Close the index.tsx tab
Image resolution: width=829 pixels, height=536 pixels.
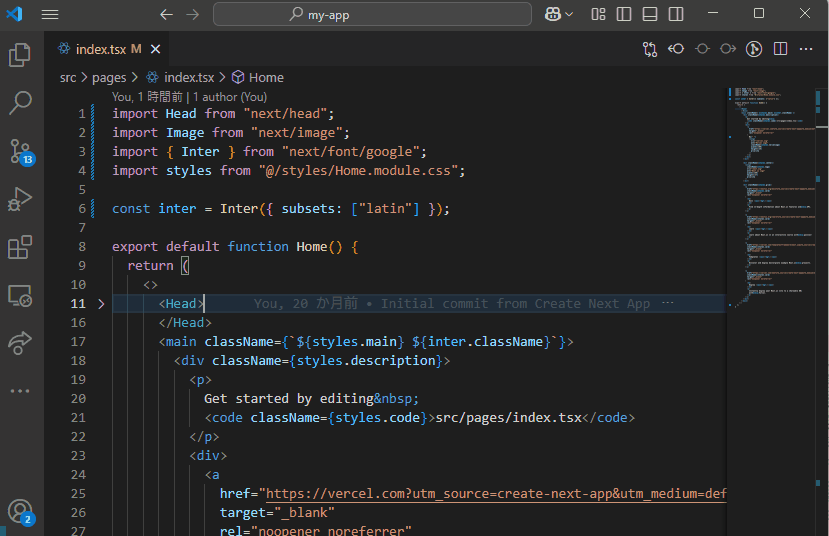click(155, 49)
